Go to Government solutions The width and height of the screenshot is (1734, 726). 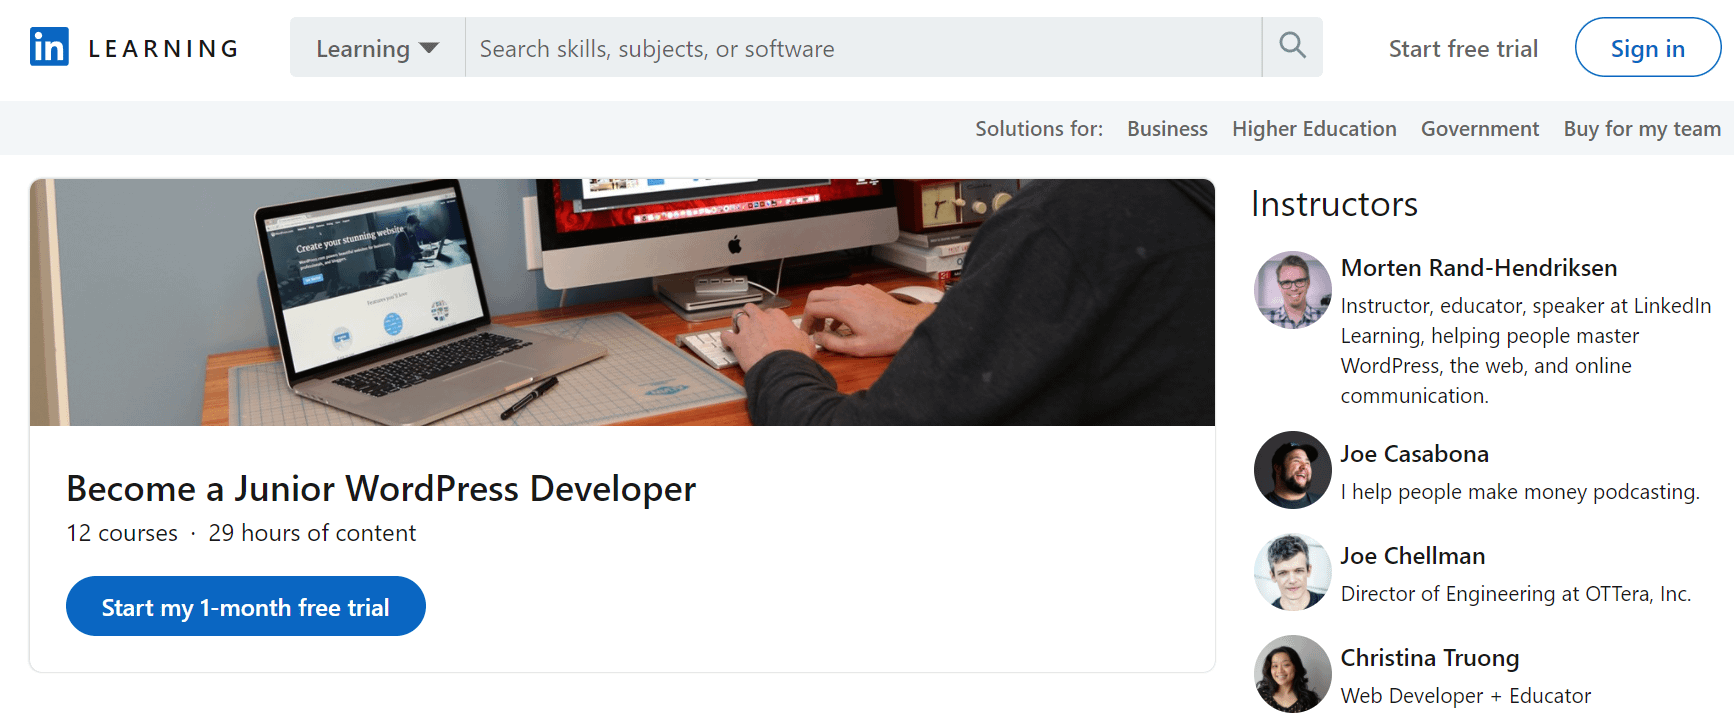click(1479, 129)
